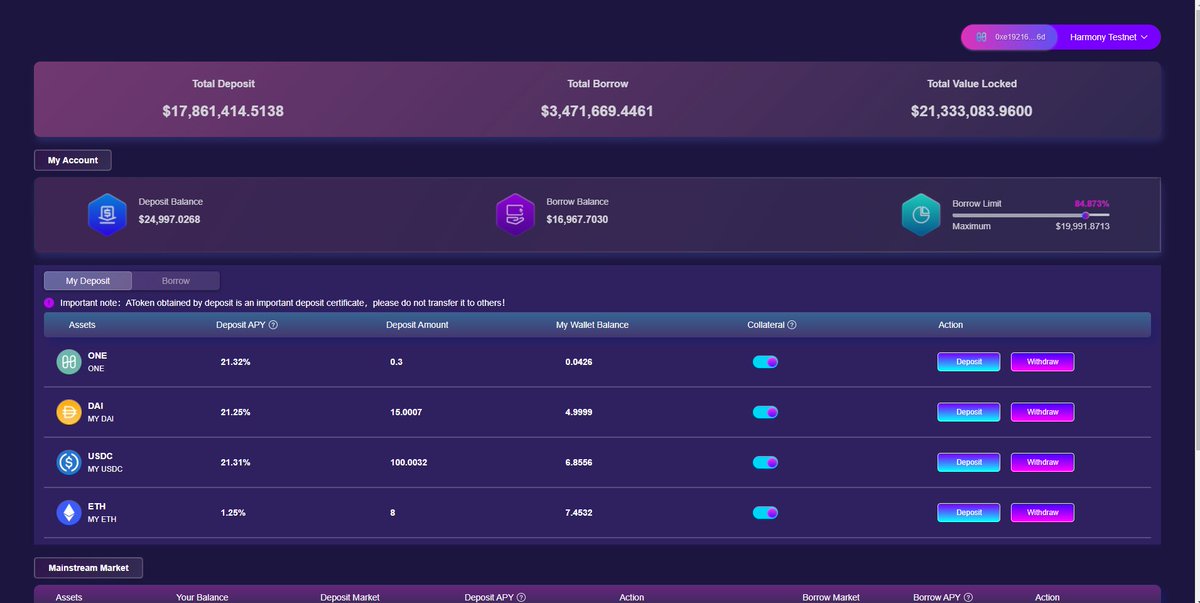Select the Mainstream Market section tab
Screen dimensions: 1200x603
point(89,568)
